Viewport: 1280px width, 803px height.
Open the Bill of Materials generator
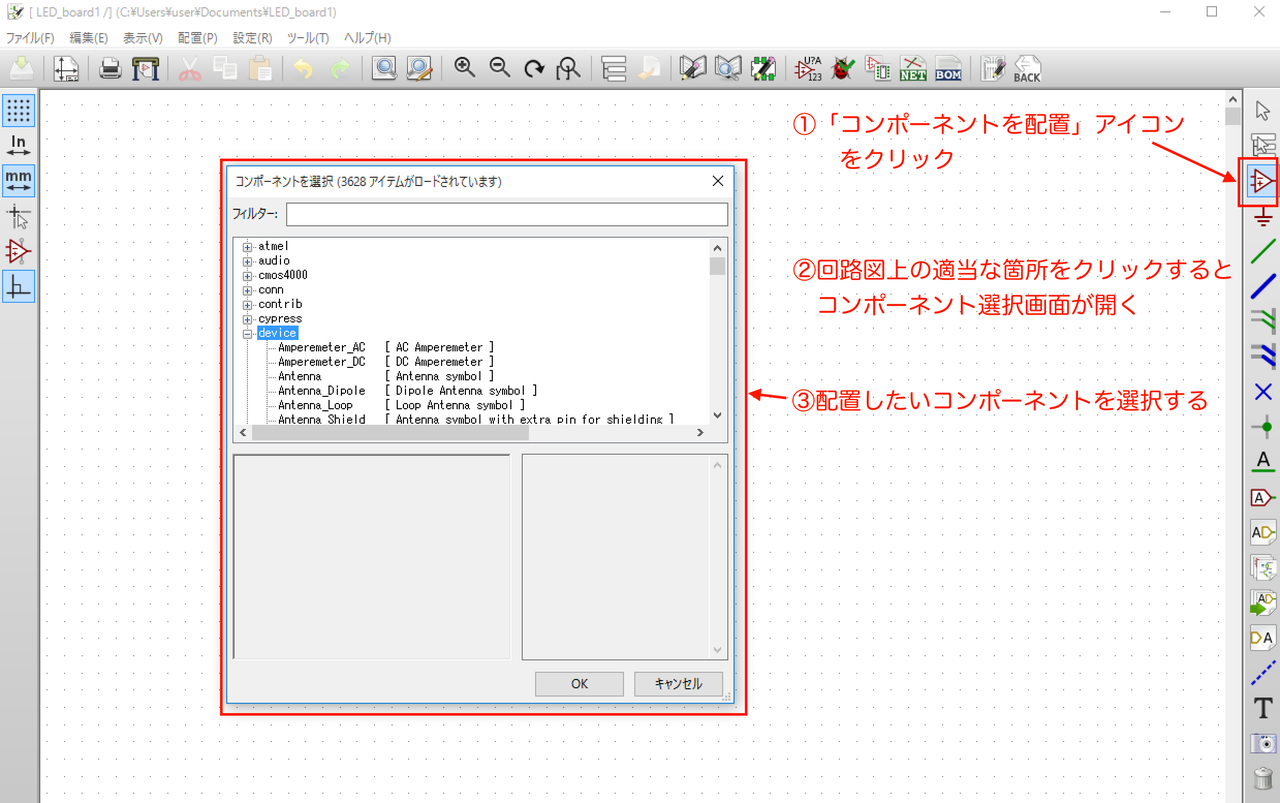coord(948,68)
